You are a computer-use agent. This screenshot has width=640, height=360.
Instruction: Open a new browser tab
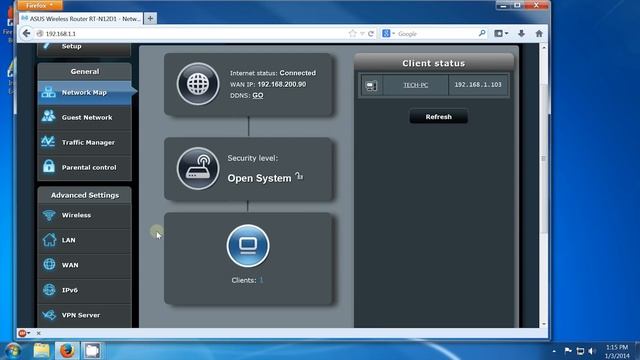pyautogui.click(x=150, y=18)
